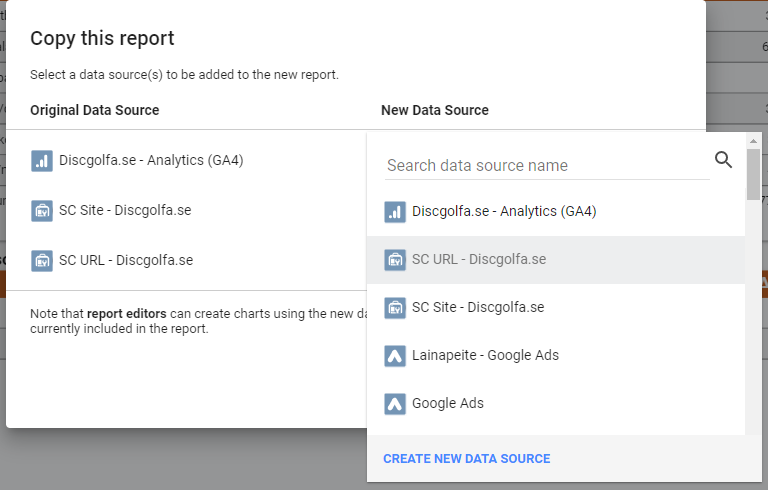This screenshot has width=768, height=490.
Task: Click Search Console icon next to original SC URL
Action: click(42, 261)
